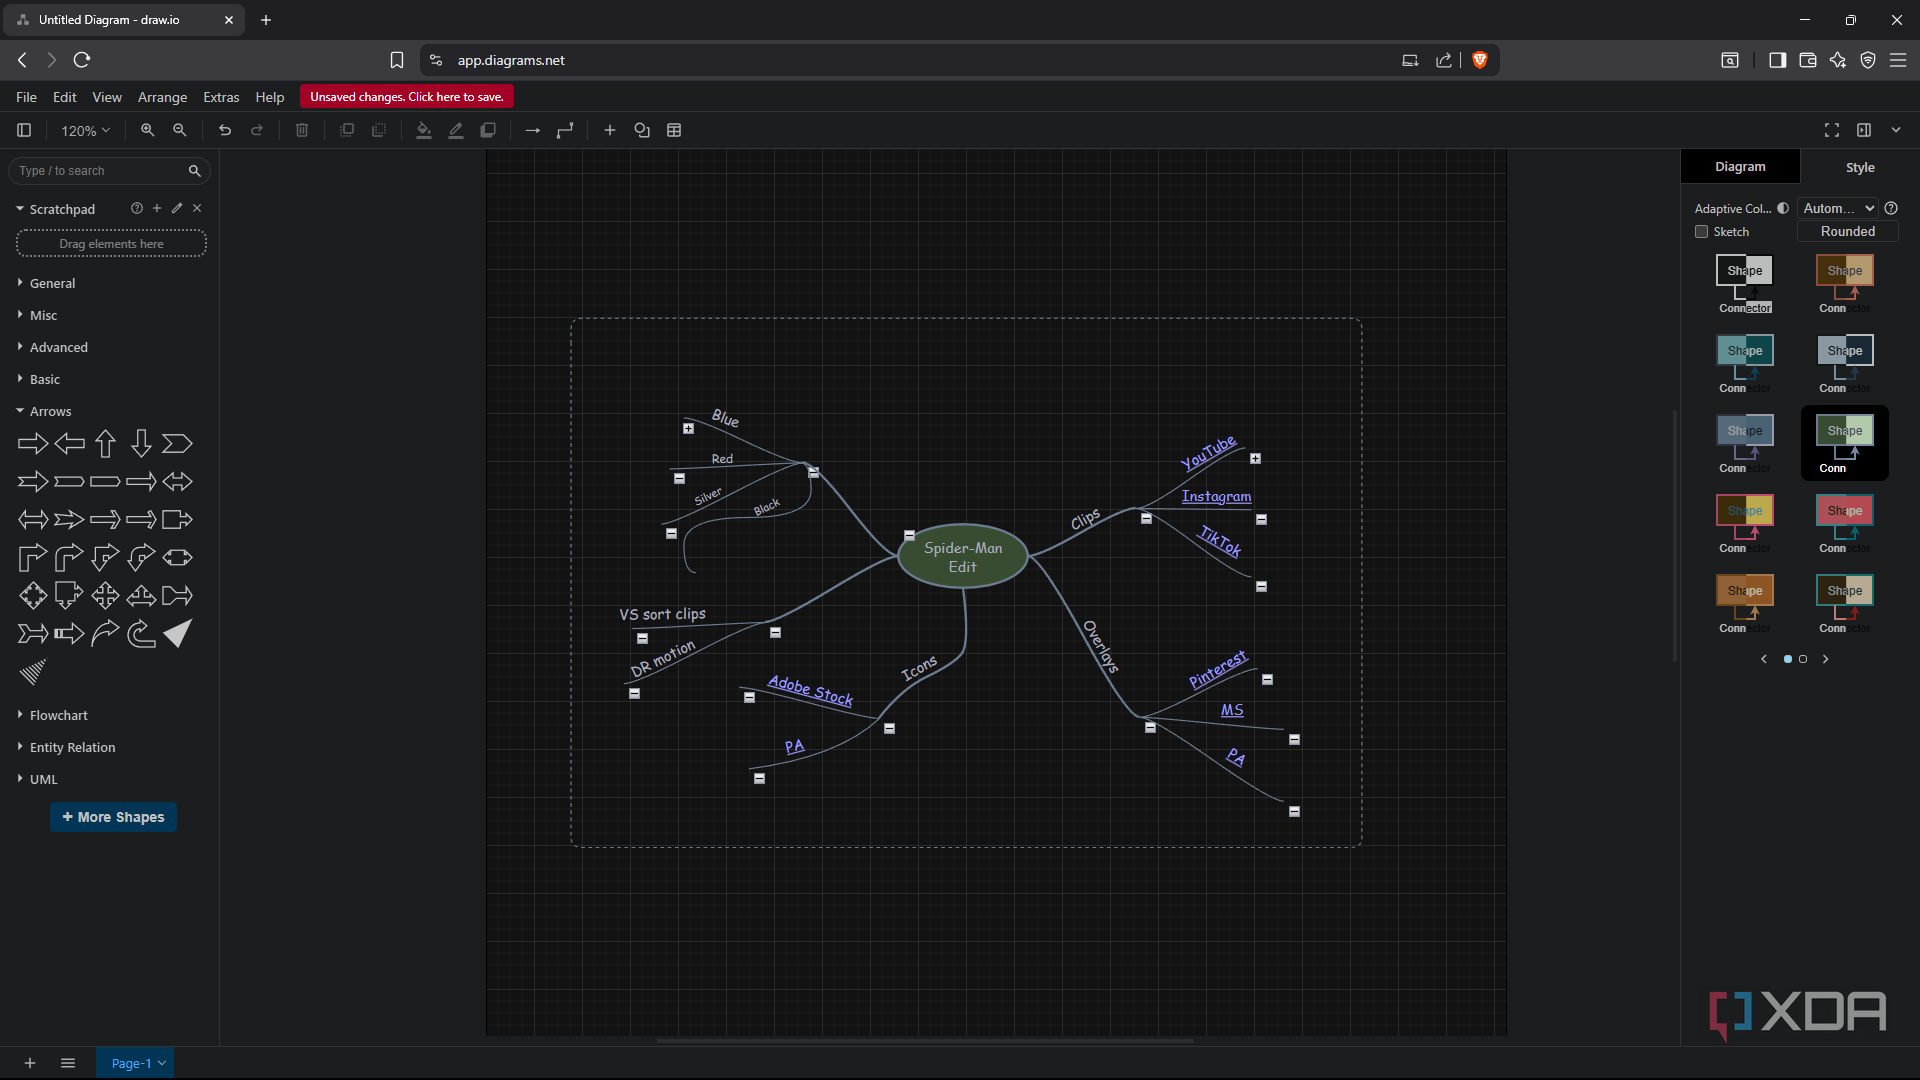Collapse the Spider-Man Edit root toggle
This screenshot has height=1080, width=1920.
point(909,536)
